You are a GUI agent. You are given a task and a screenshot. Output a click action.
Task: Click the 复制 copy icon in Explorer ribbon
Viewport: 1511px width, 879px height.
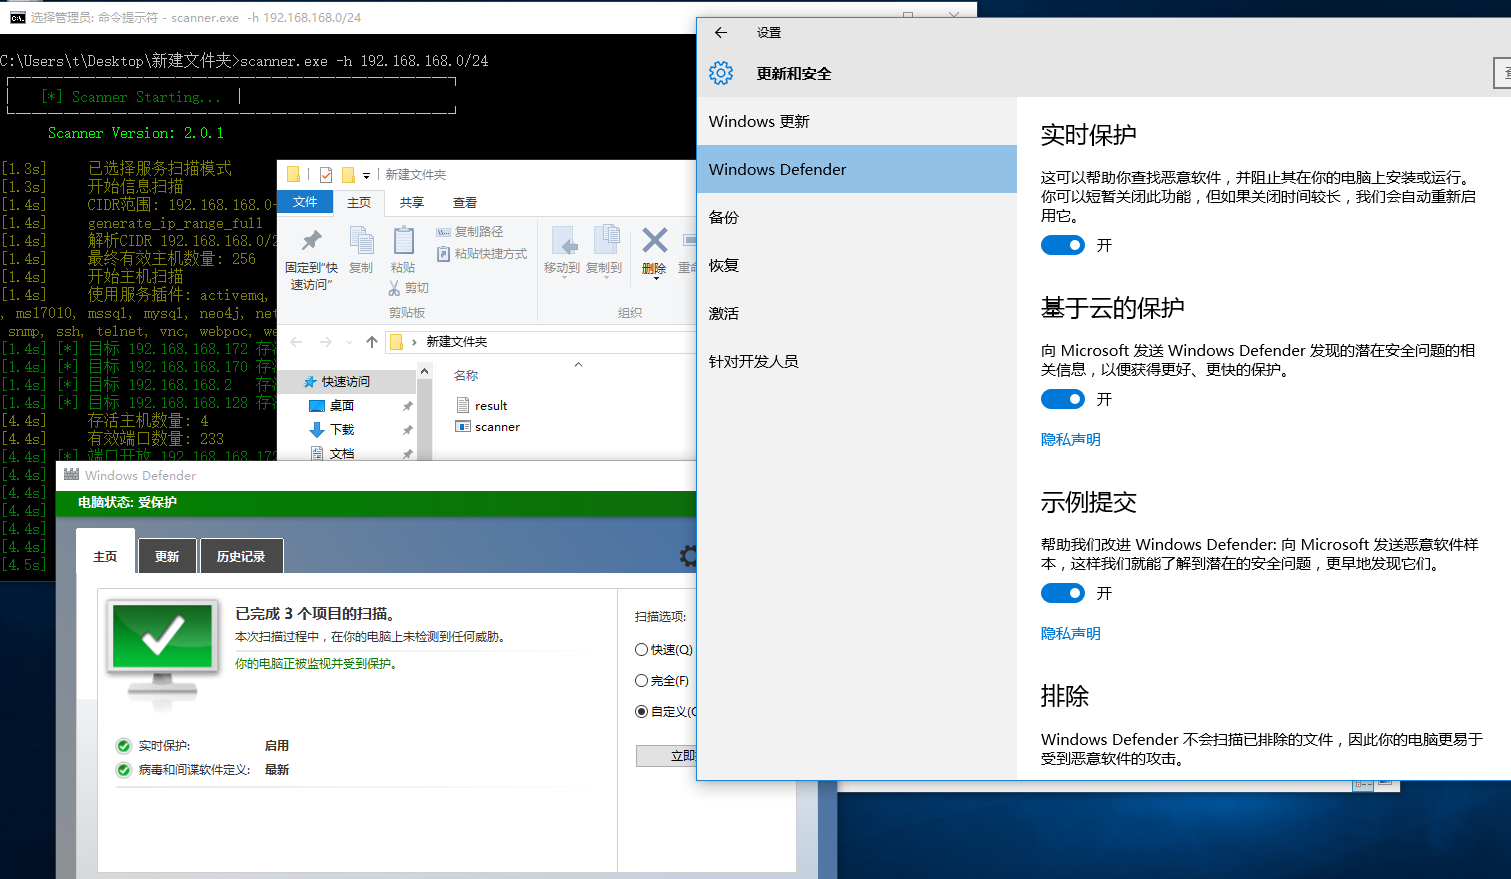coord(361,240)
